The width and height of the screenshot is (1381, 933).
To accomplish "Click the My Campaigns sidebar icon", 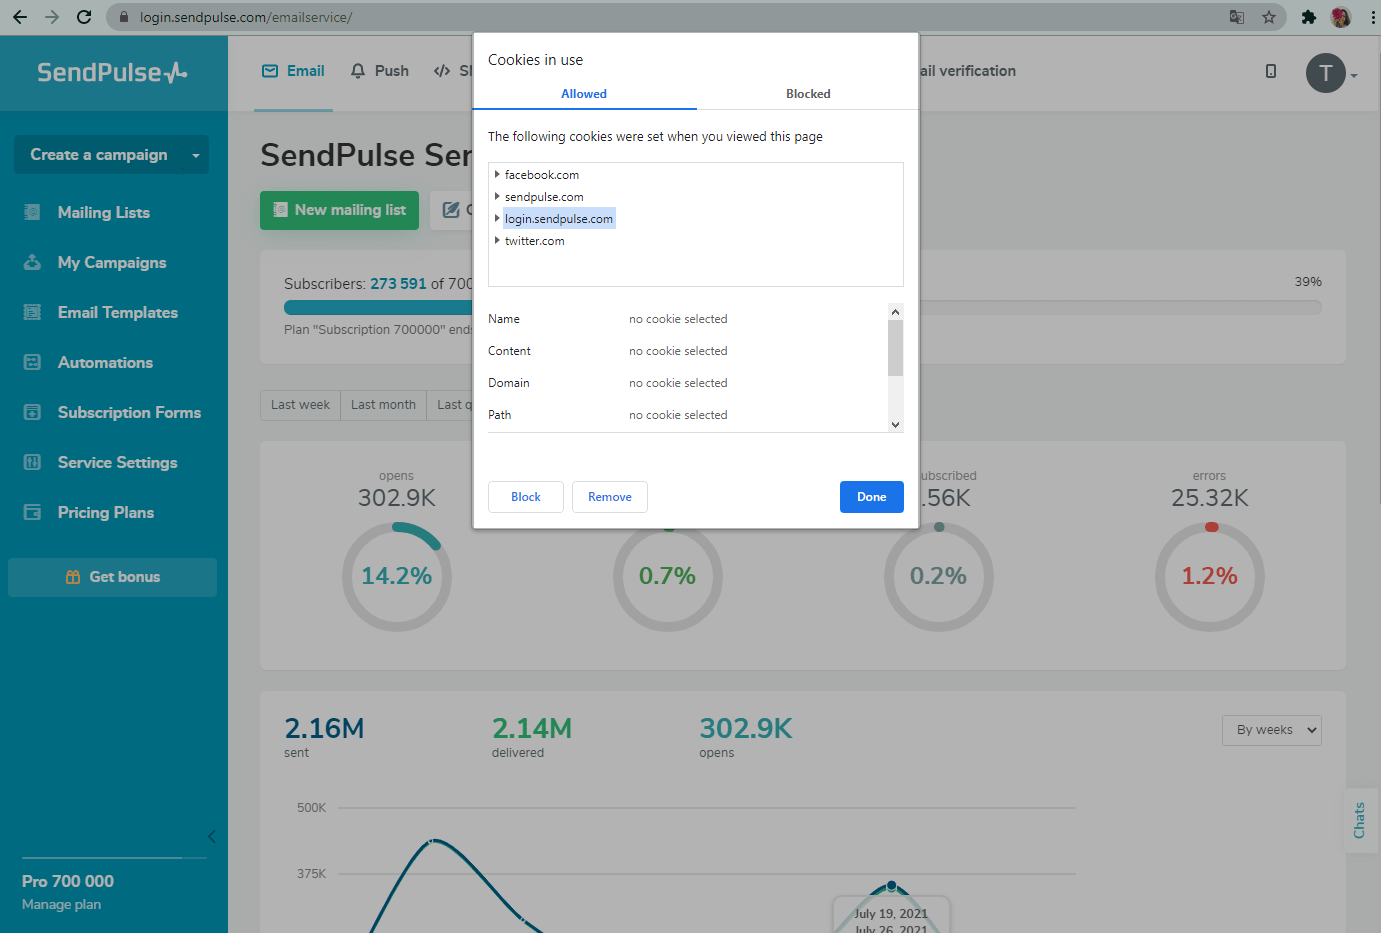I will click(x=32, y=262).
